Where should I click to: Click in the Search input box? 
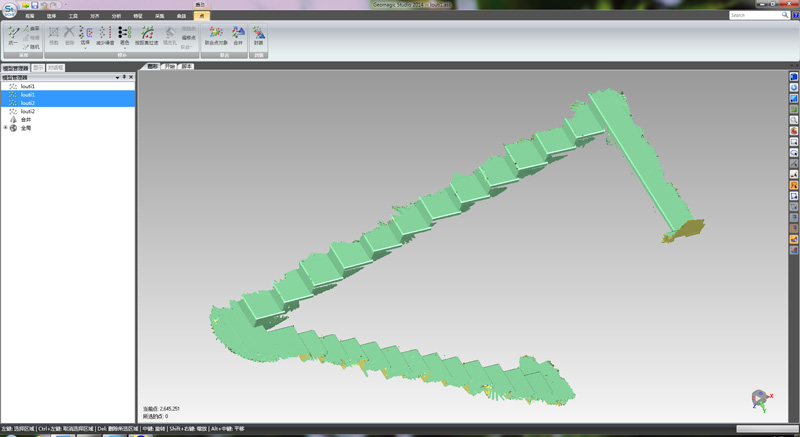(754, 16)
